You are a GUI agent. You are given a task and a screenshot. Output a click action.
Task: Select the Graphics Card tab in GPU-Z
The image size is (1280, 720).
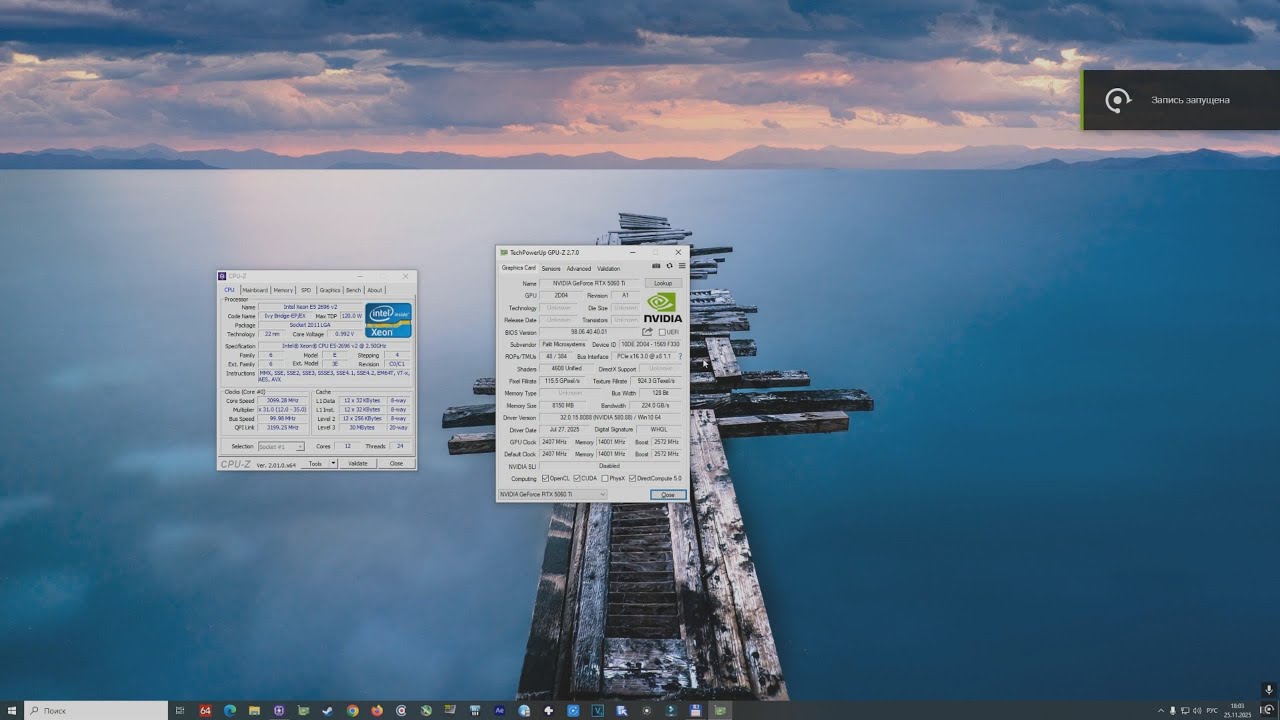click(x=518, y=268)
